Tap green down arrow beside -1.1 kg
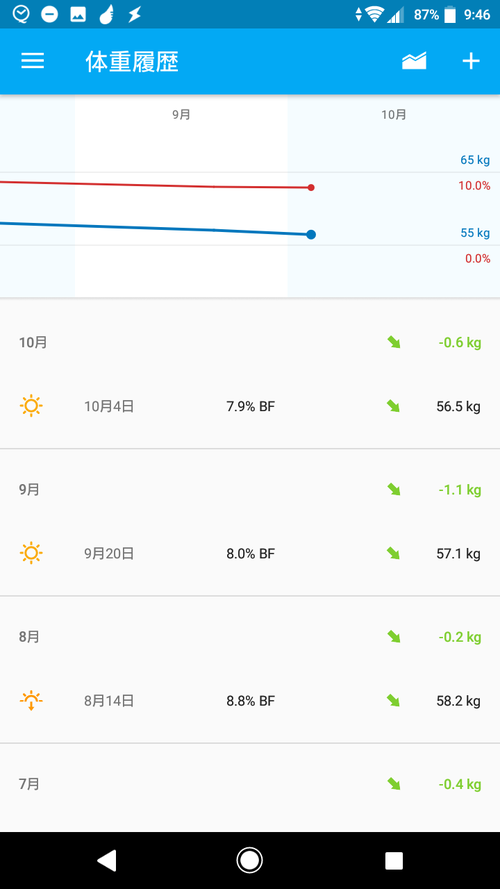The height and width of the screenshot is (889, 500). (x=393, y=489)
